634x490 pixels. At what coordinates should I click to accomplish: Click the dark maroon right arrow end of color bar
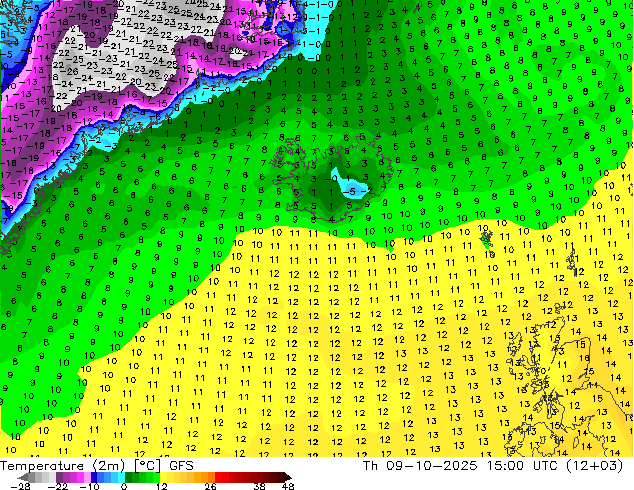point(288,477)
